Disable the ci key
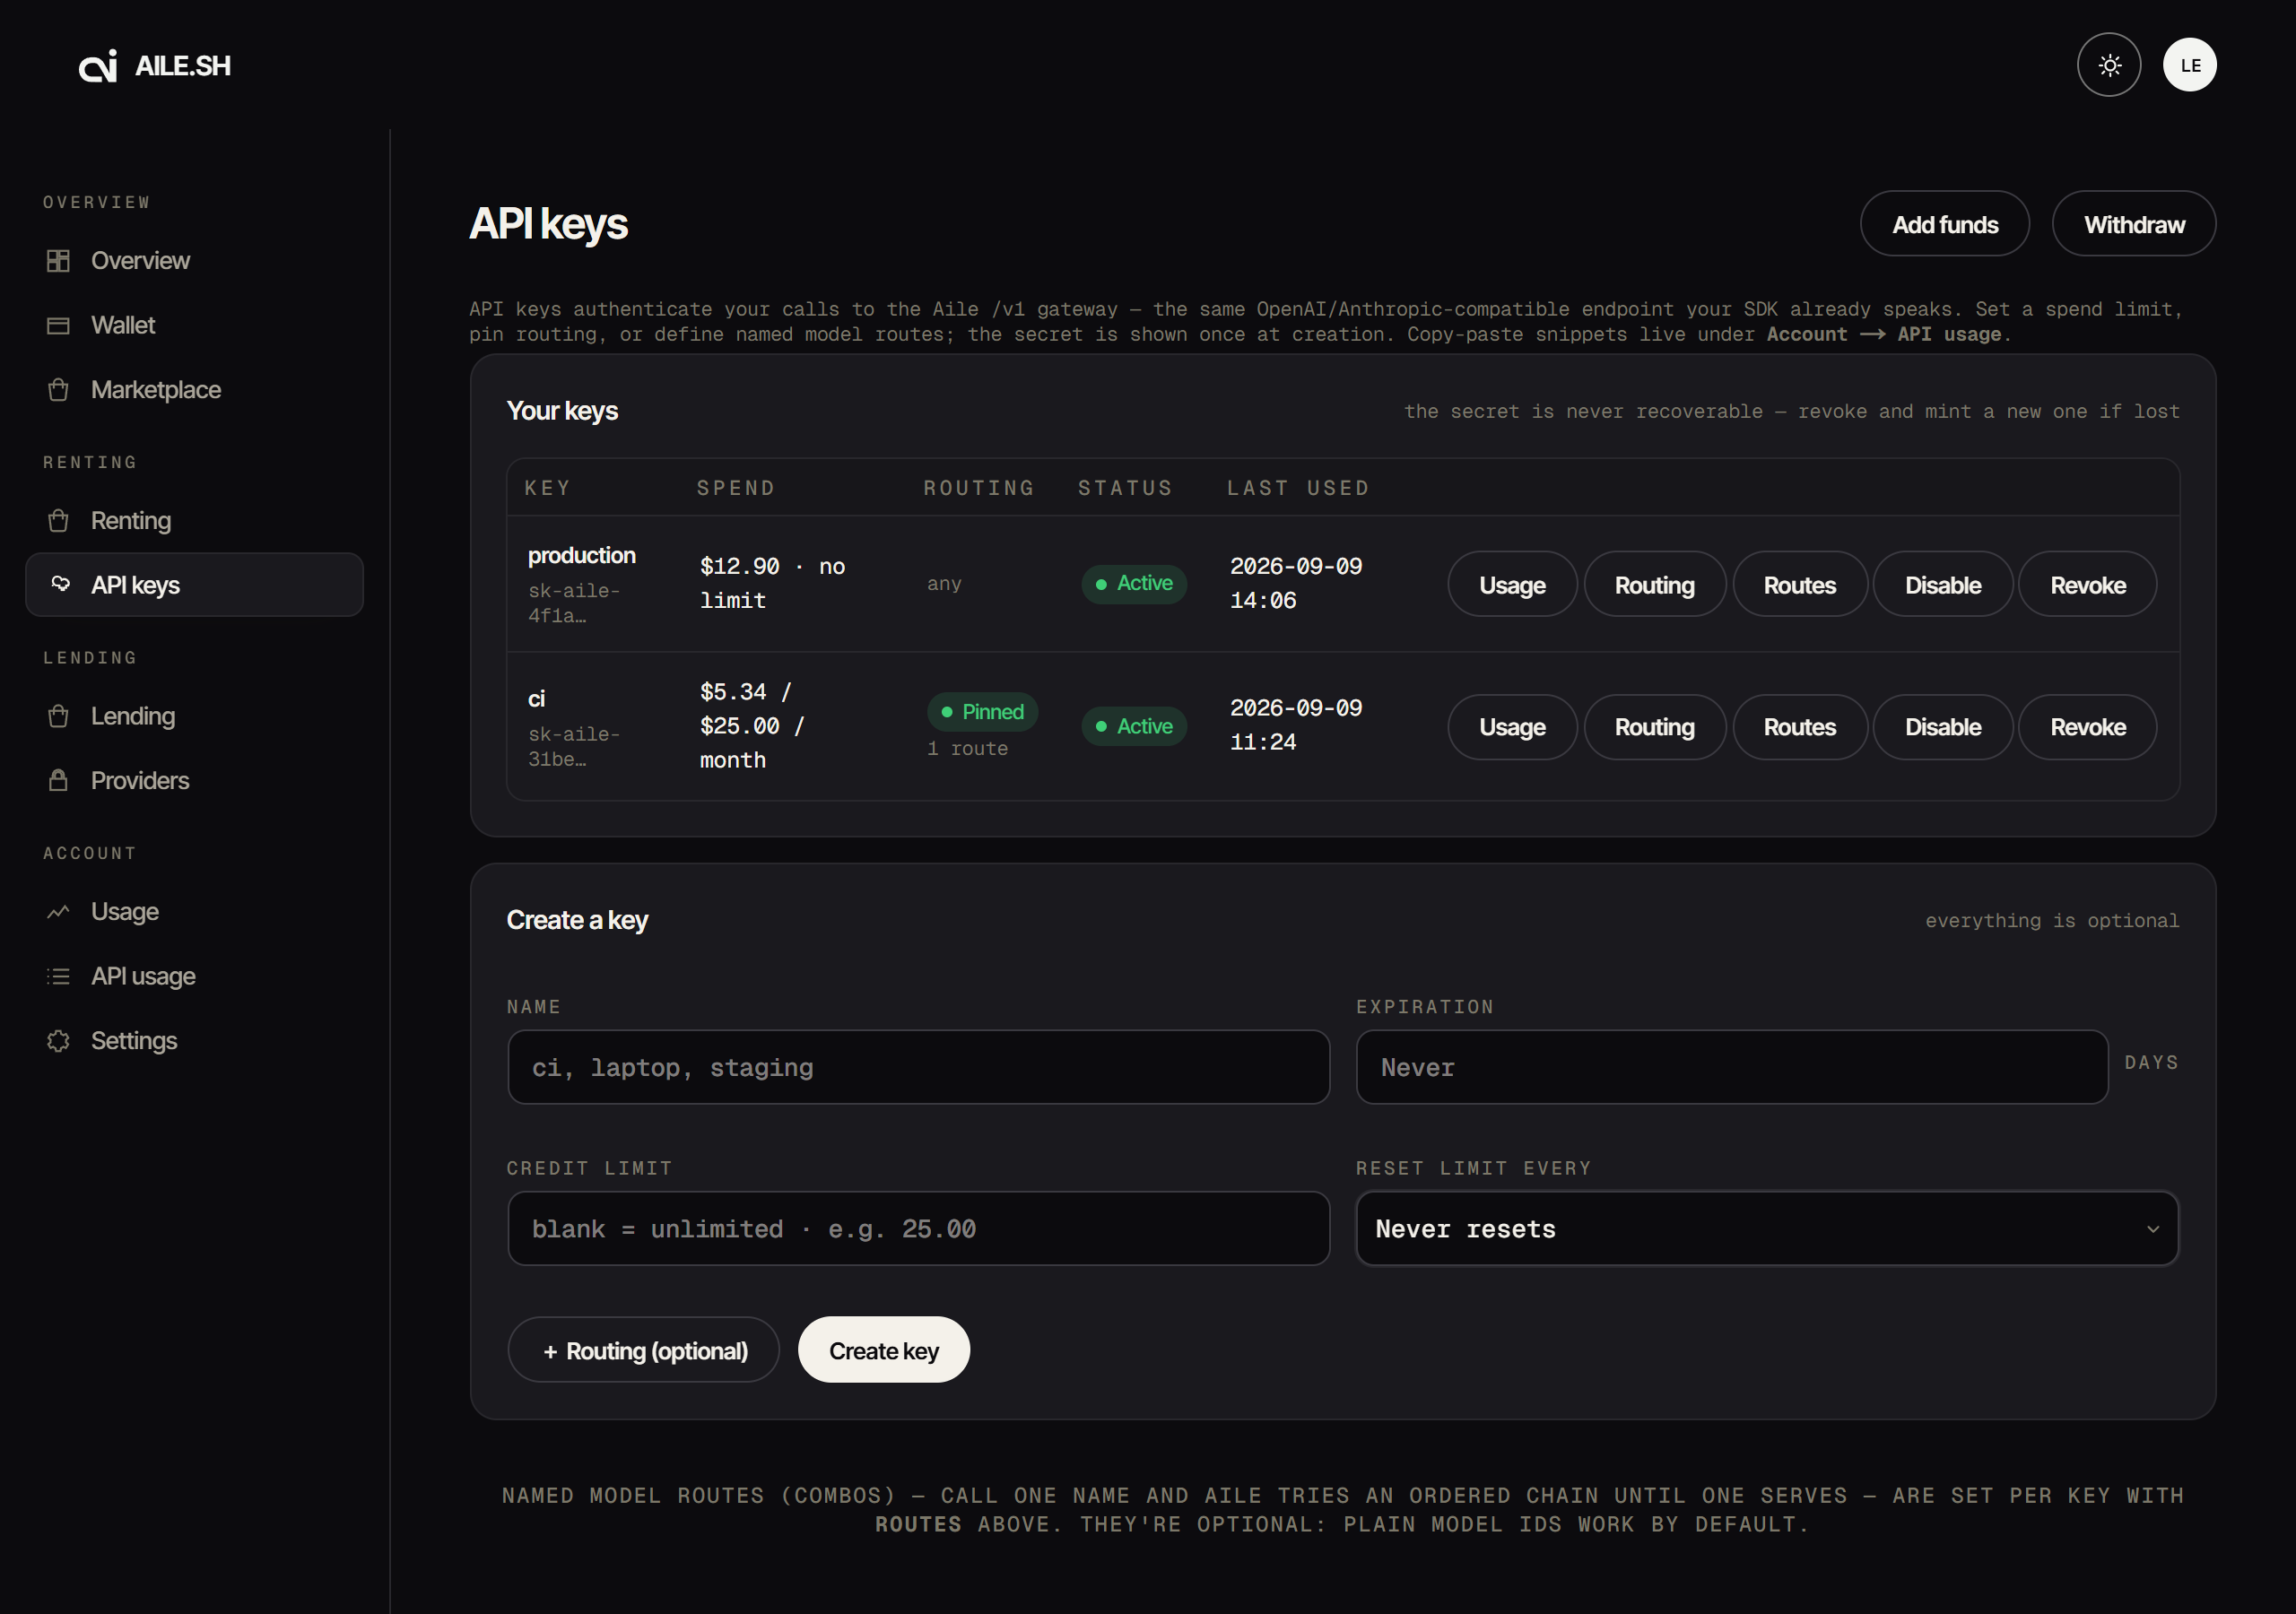The height and width of the screenshot is (1614, 2296). tap(1942, 727)
